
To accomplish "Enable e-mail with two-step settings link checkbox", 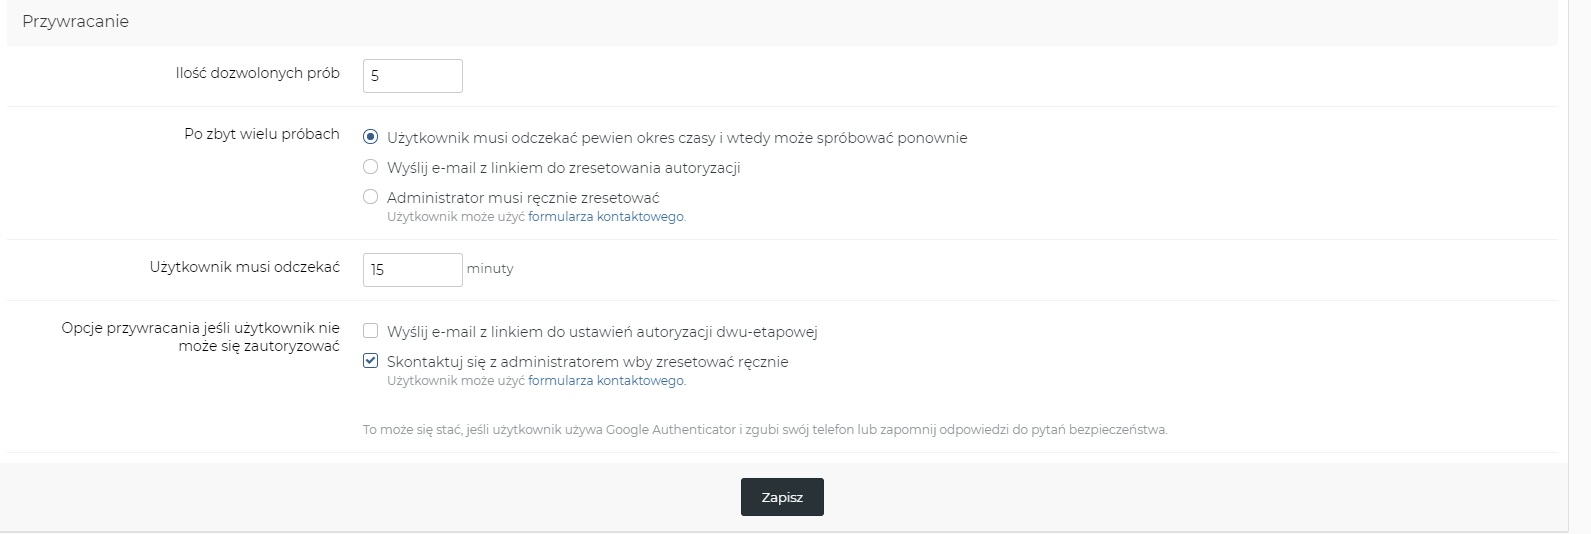I will tap(371, 331).
